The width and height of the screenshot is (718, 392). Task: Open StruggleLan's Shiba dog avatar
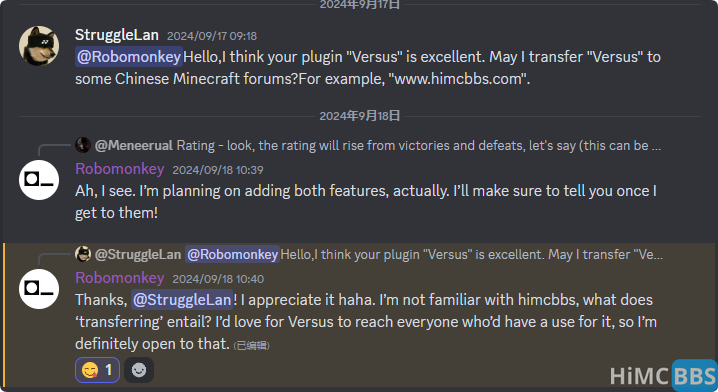click(39, 46)
